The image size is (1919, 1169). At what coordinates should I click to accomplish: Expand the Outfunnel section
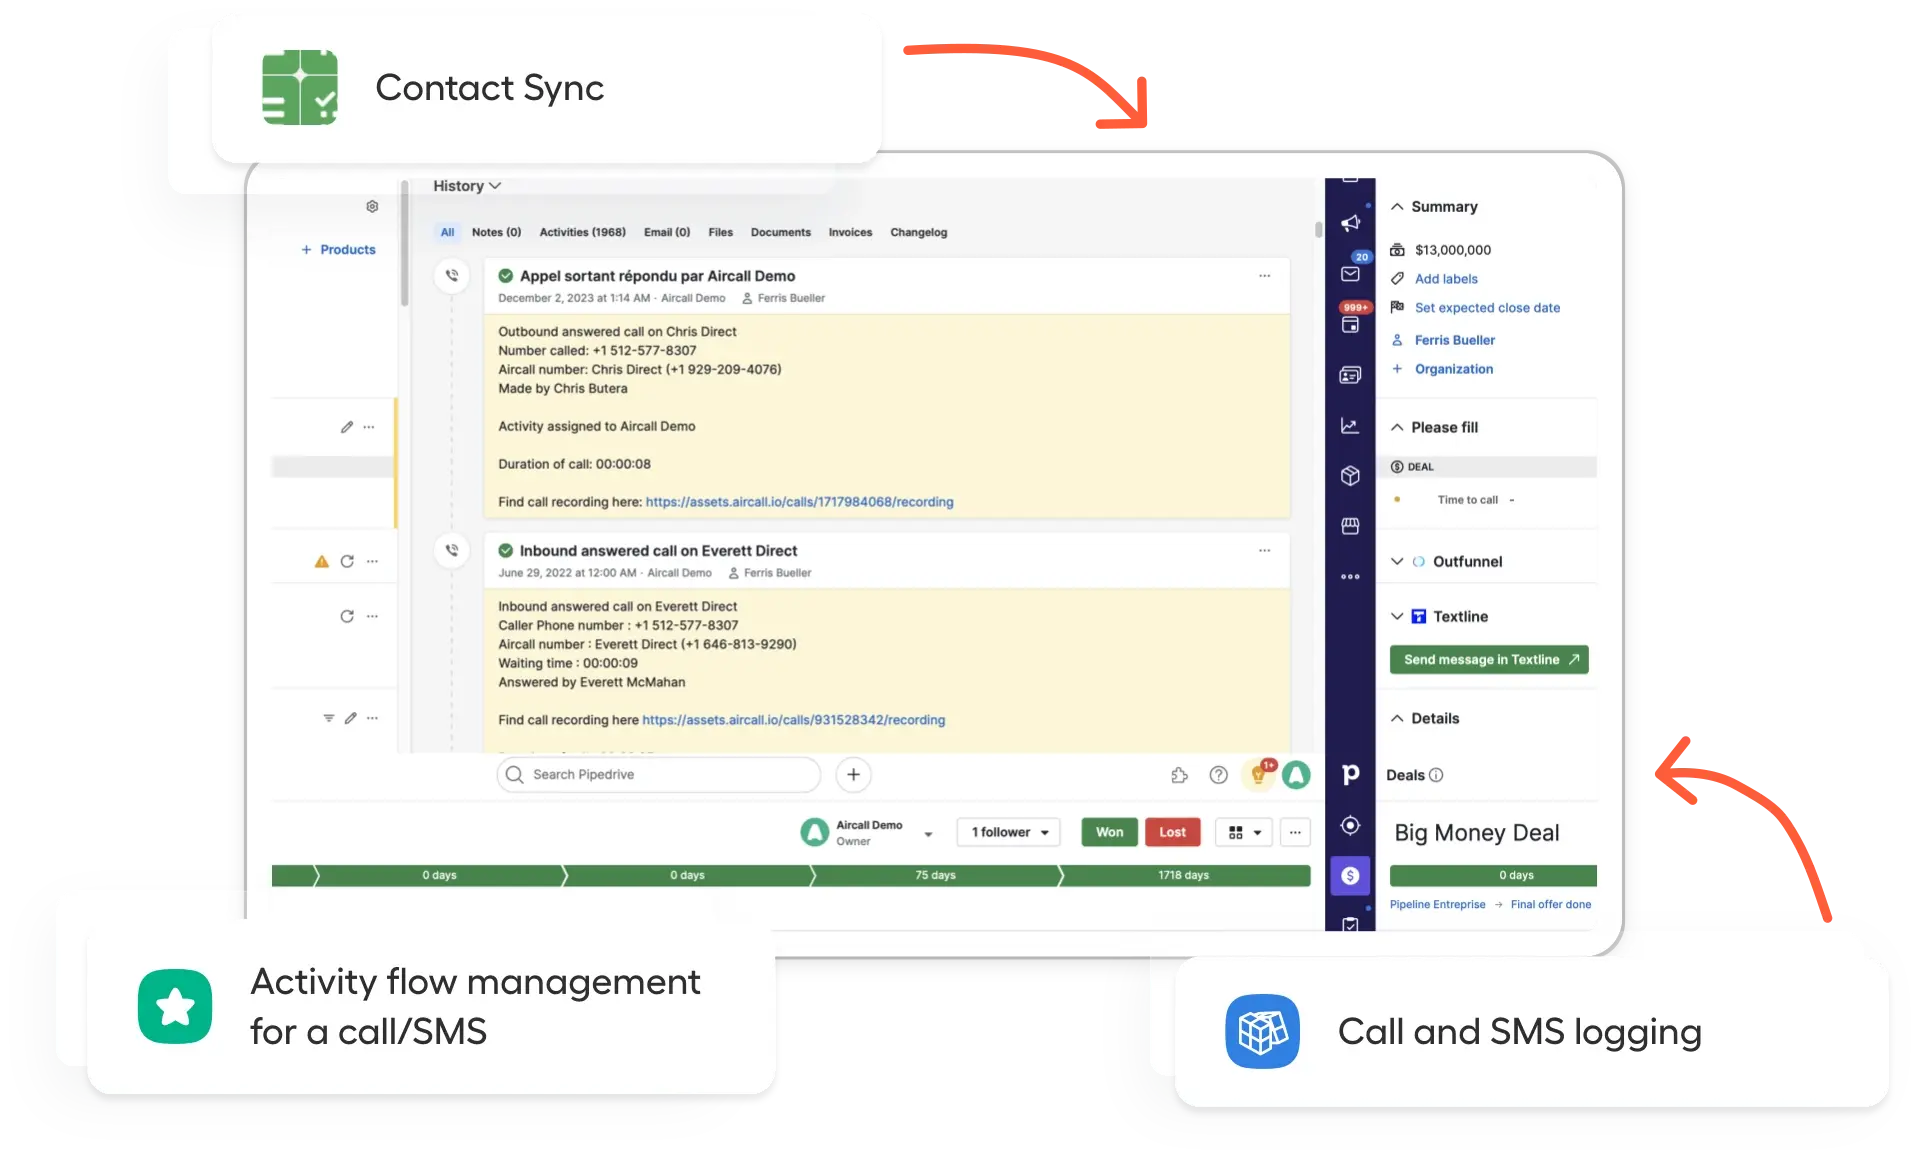point(1397,562)
